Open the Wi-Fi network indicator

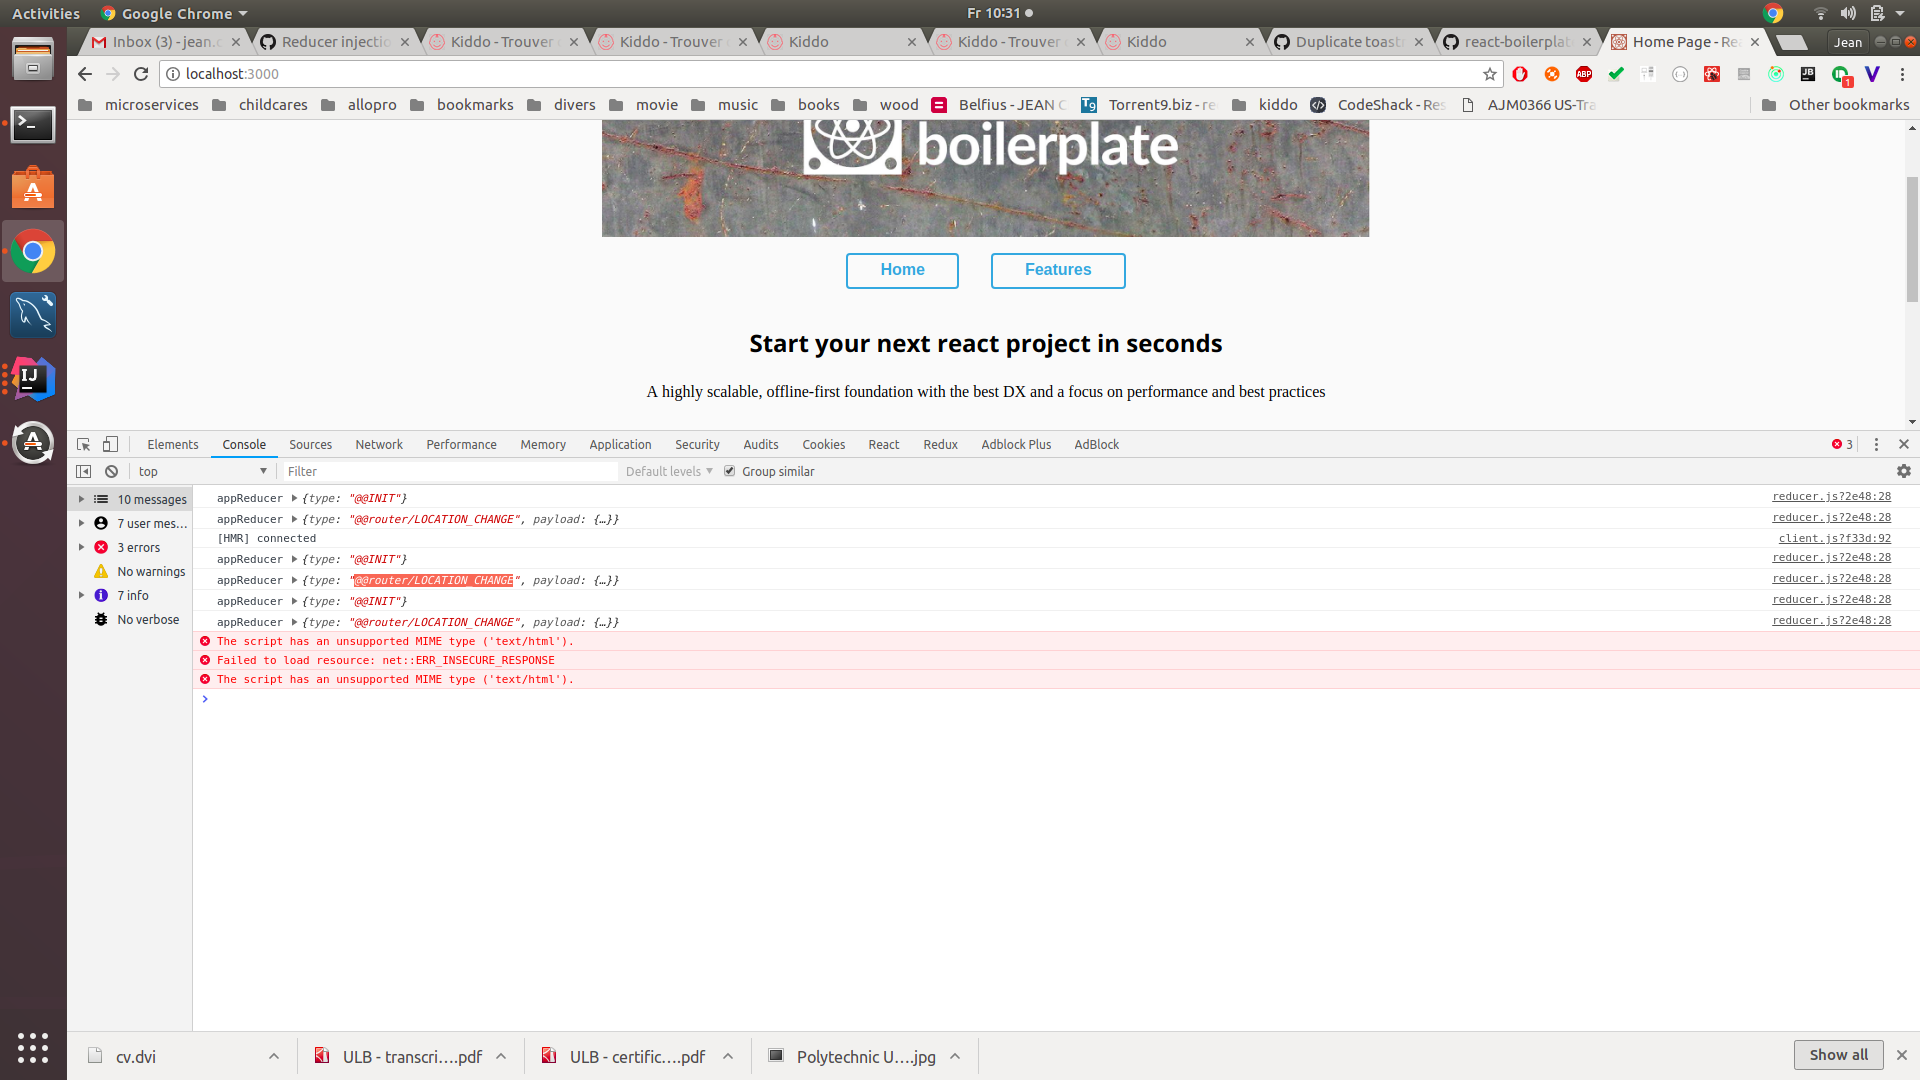point(1820,13)
